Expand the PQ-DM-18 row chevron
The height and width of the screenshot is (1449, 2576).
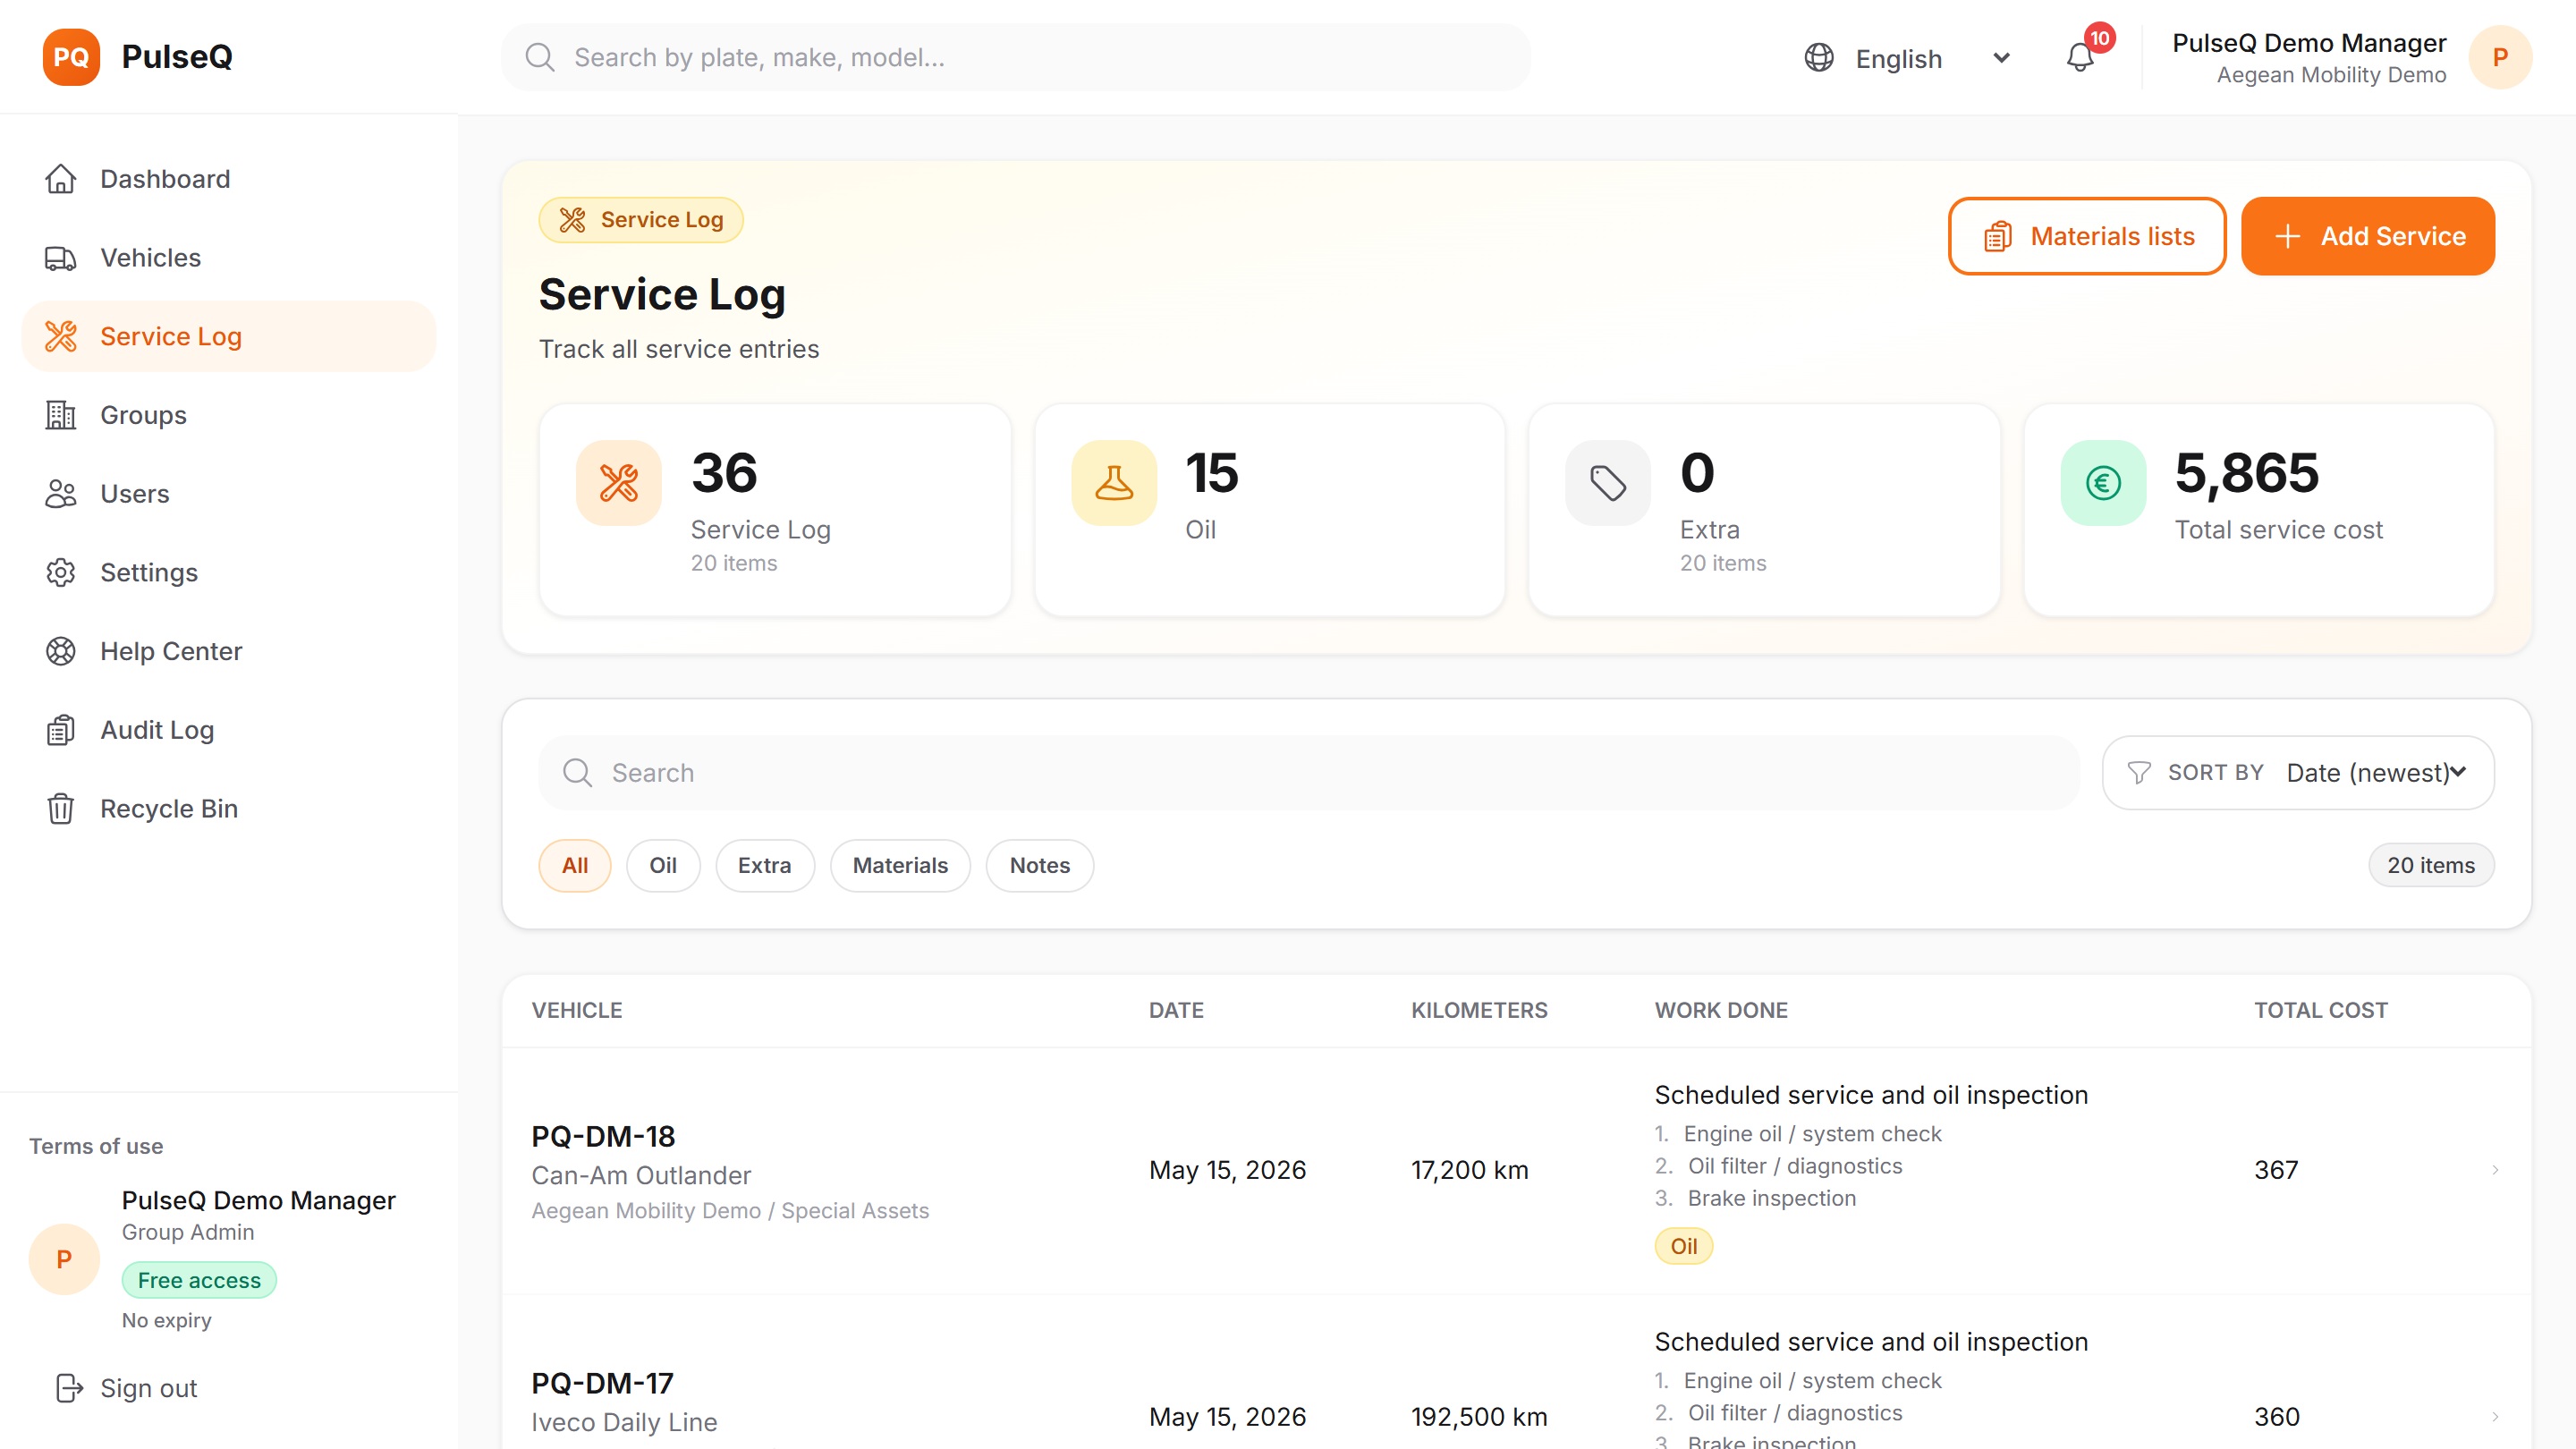(x=2495, y=1170)
